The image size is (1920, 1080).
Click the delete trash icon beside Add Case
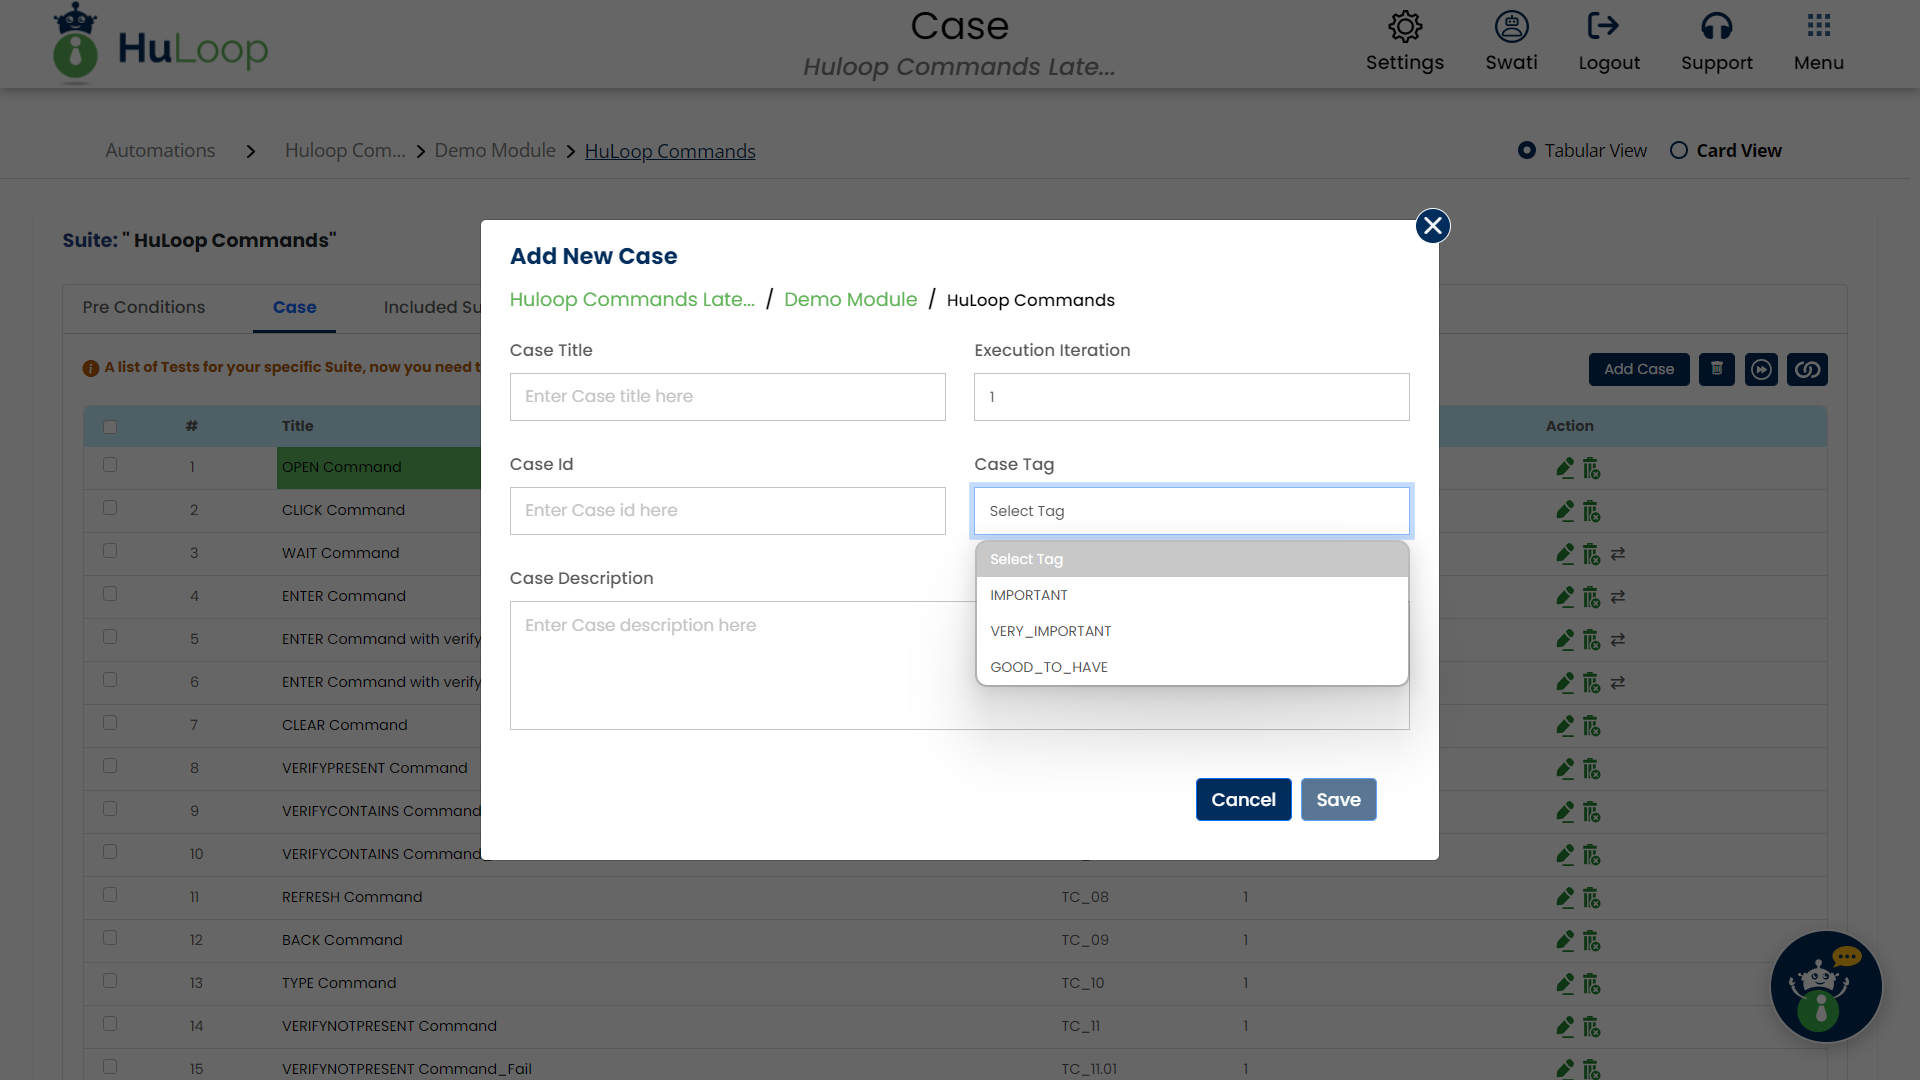(x=1717, y=369)
